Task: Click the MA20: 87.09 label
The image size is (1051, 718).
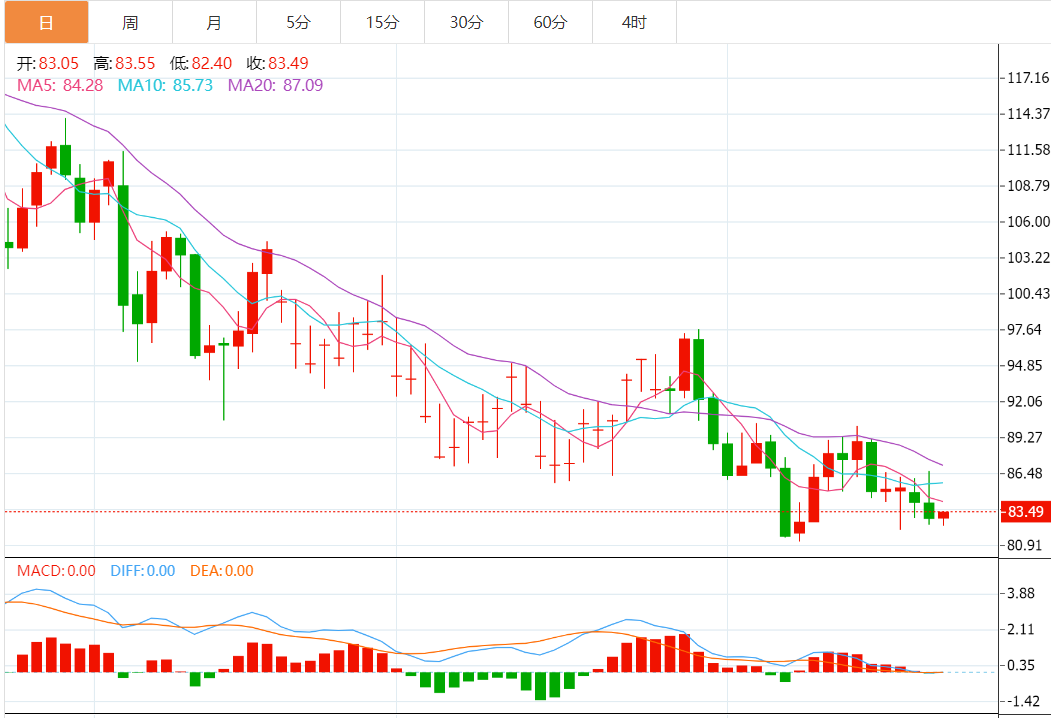Action: 275,85
